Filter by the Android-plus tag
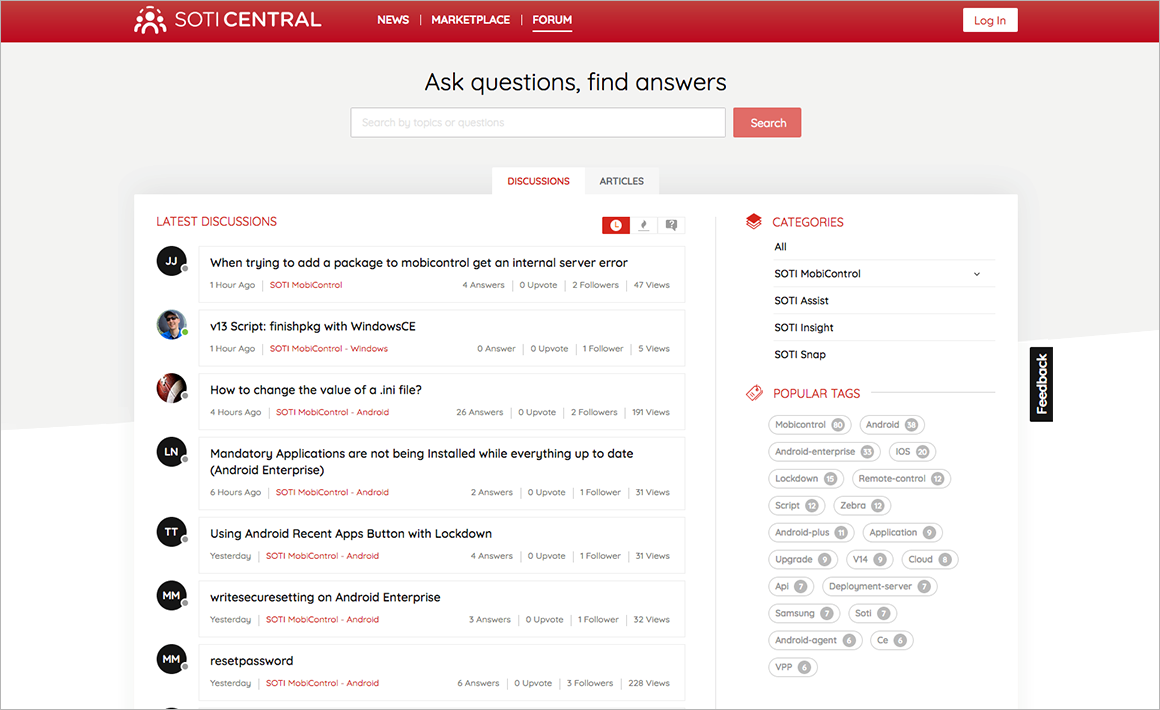This screenshot has height=710, width=1160. pos(811,532)
